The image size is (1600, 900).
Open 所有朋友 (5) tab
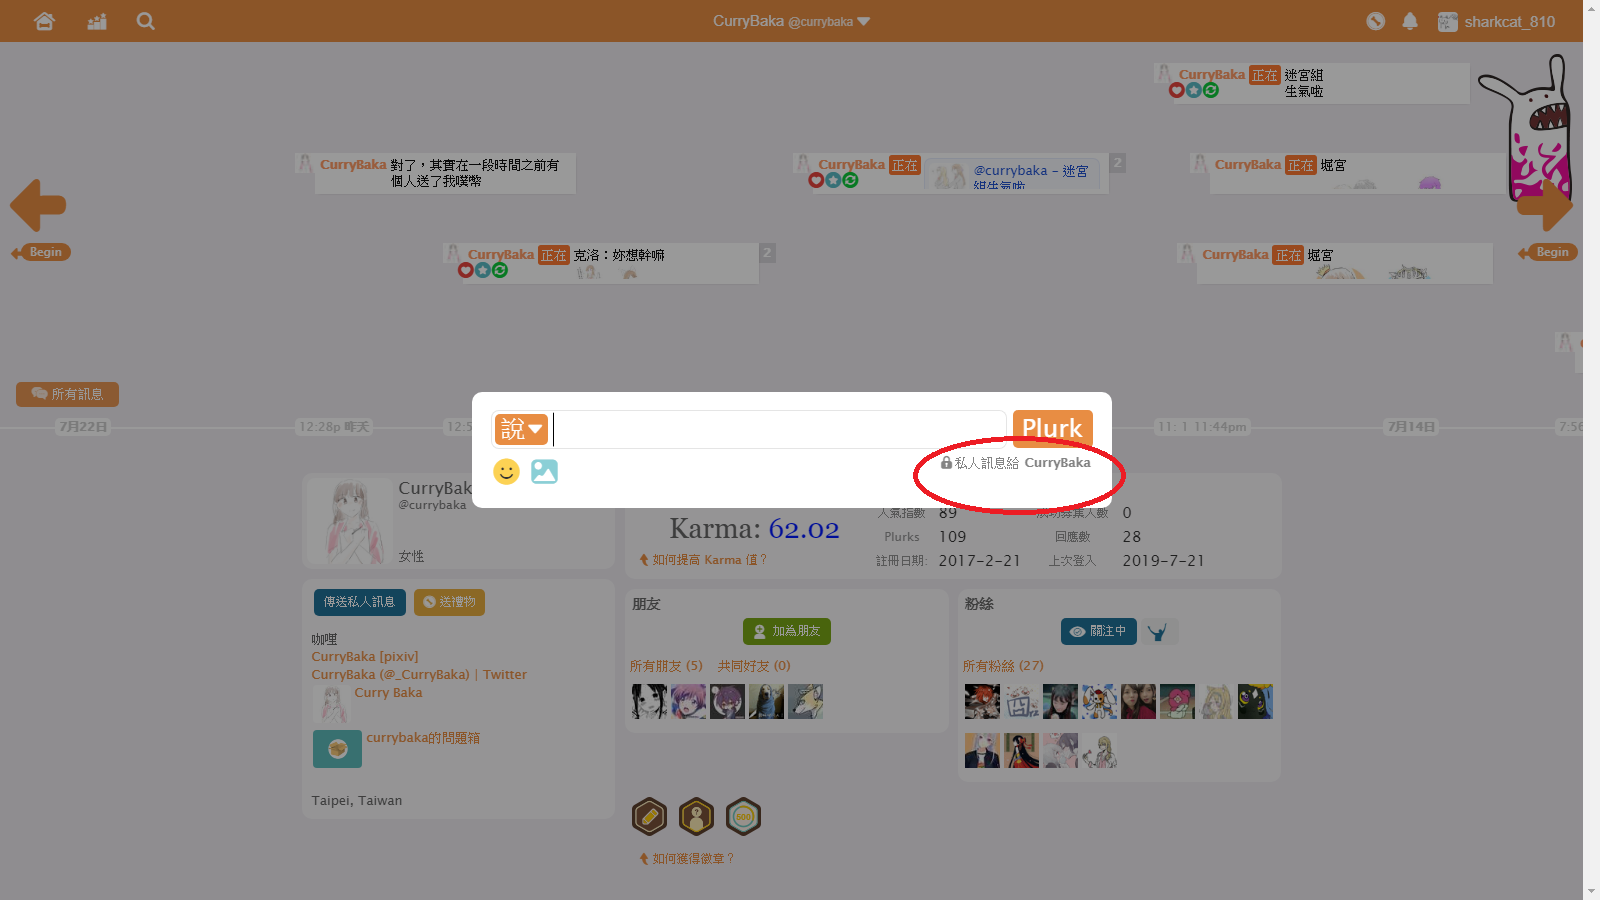pyautogui.click(x=666, y=666)
